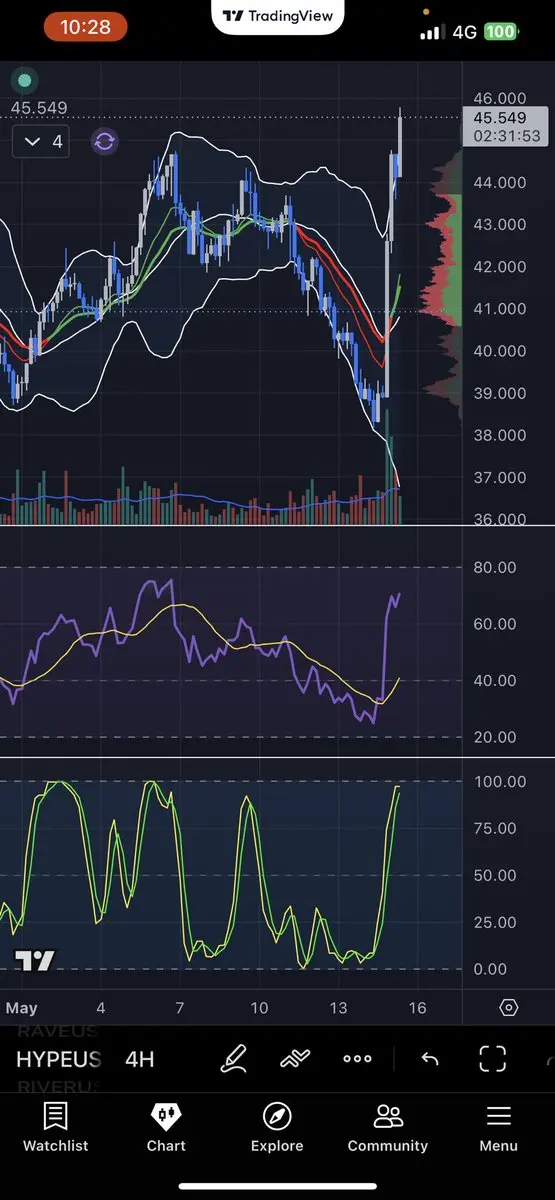Tap the RSI 80.00 axis level

tap(495, 567)
